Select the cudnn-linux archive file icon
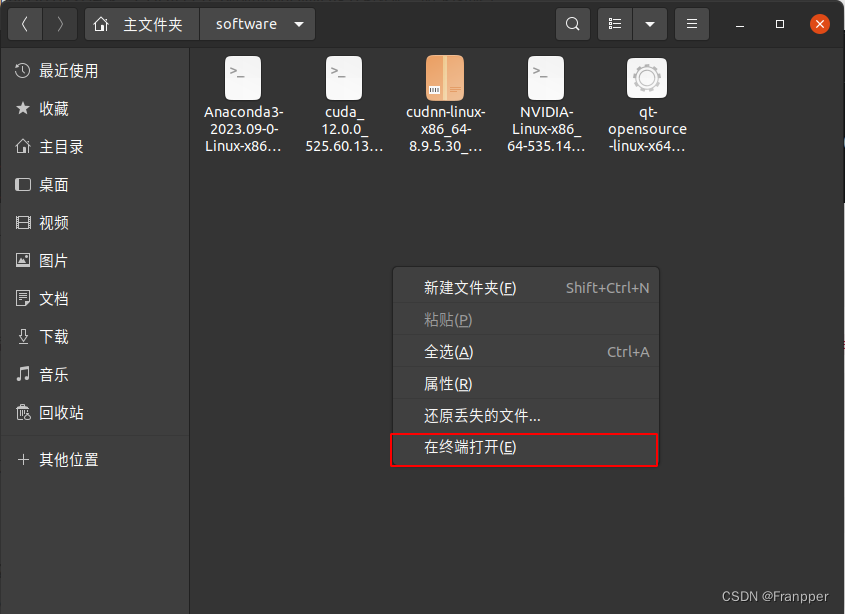845x614 pixels. tap(445, 78)
